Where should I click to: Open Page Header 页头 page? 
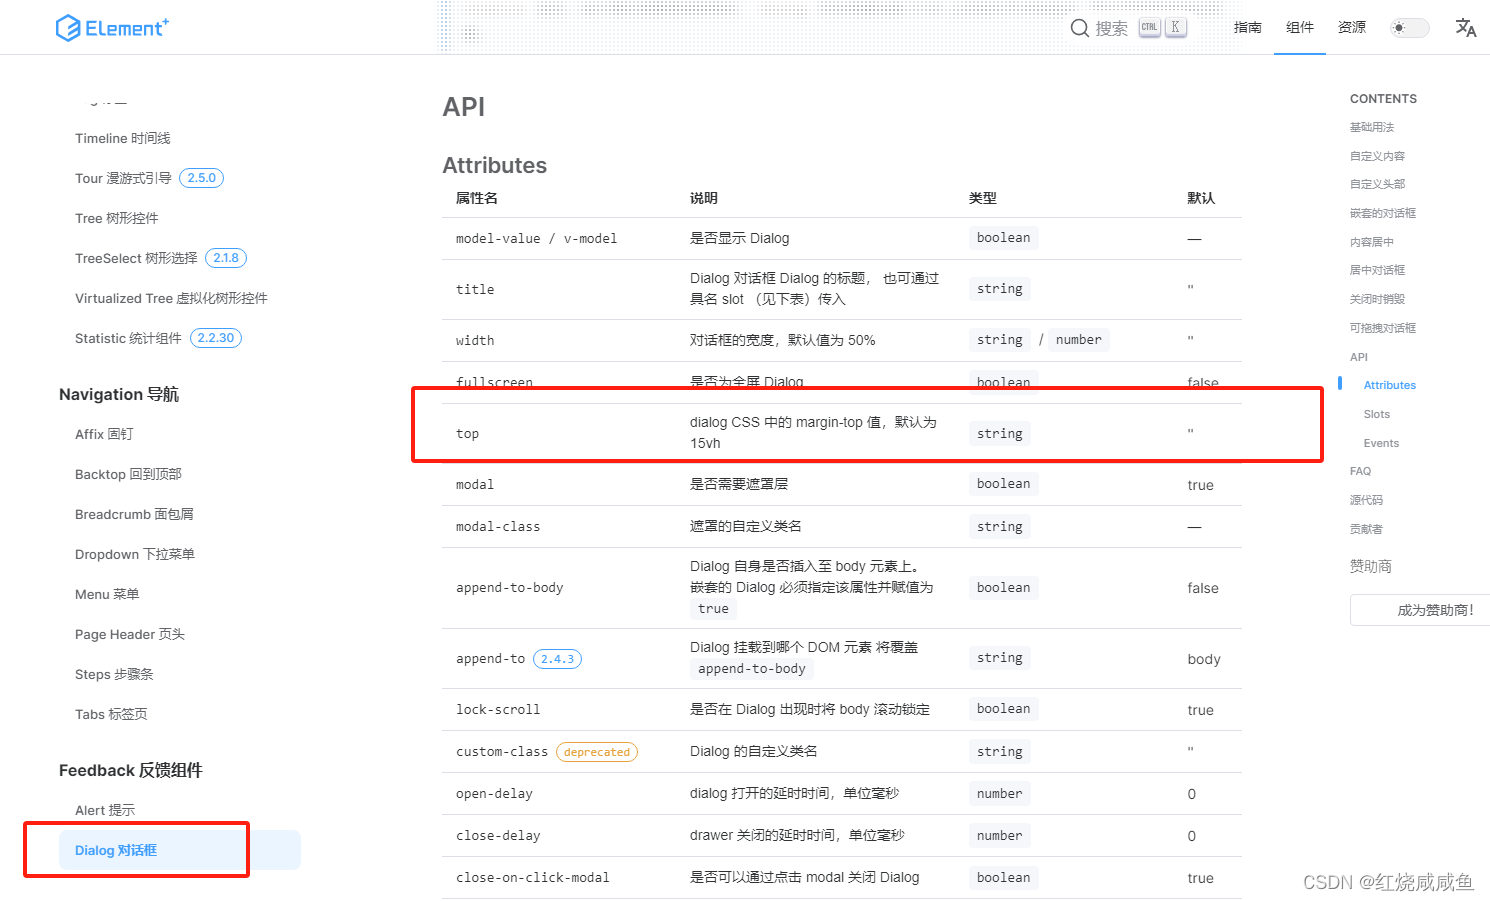coord(130,634)
